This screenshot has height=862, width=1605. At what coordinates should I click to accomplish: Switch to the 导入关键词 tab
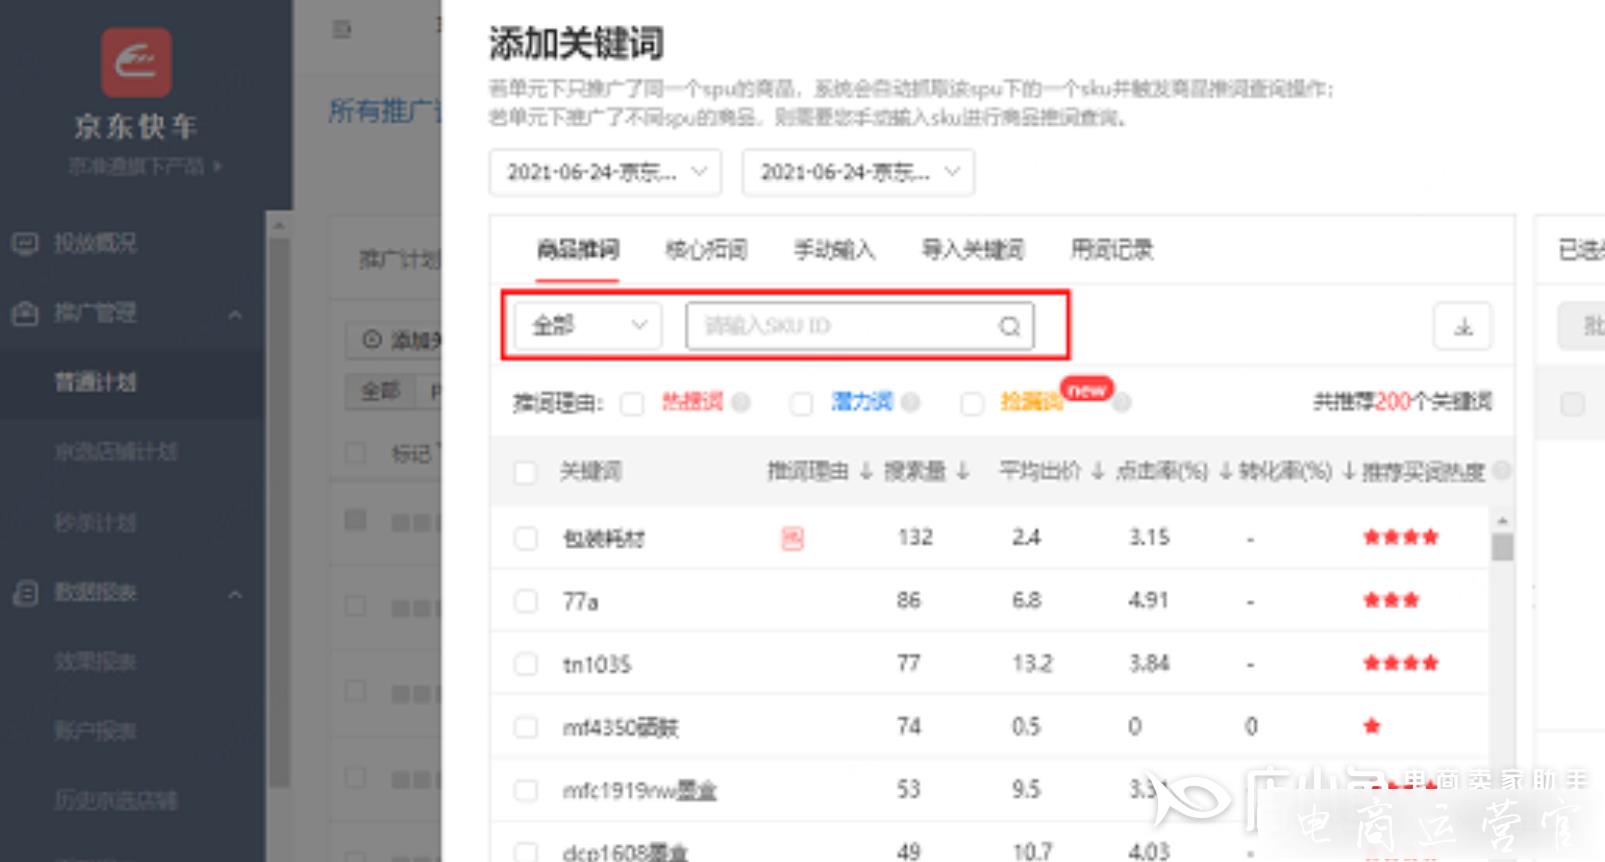[x=972, y=249]
